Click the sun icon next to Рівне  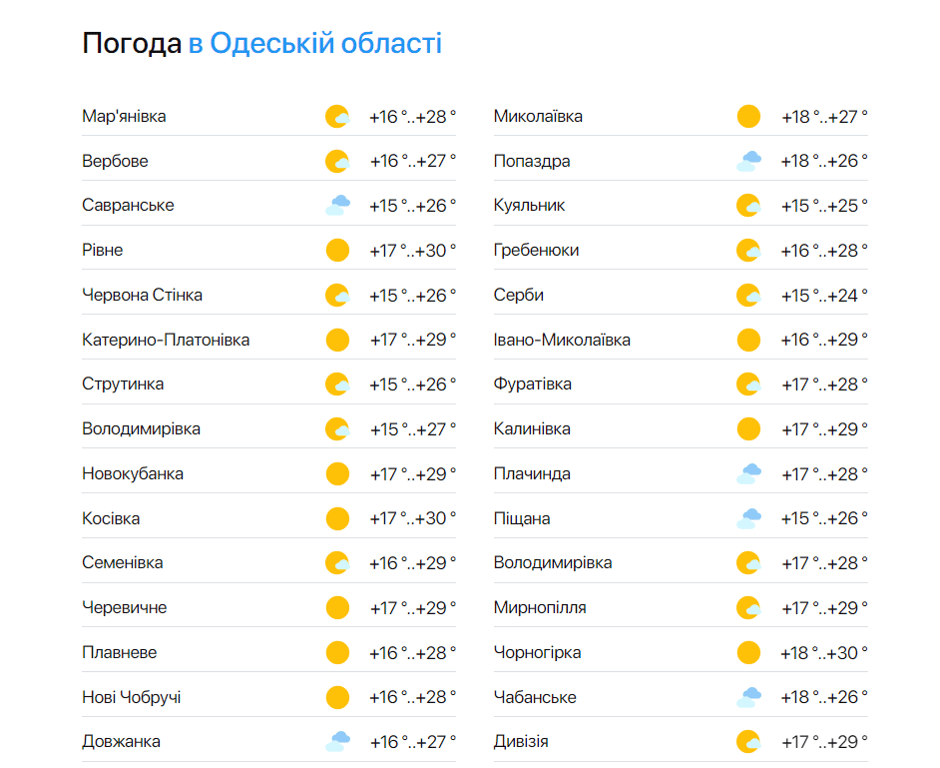[337, 249]
